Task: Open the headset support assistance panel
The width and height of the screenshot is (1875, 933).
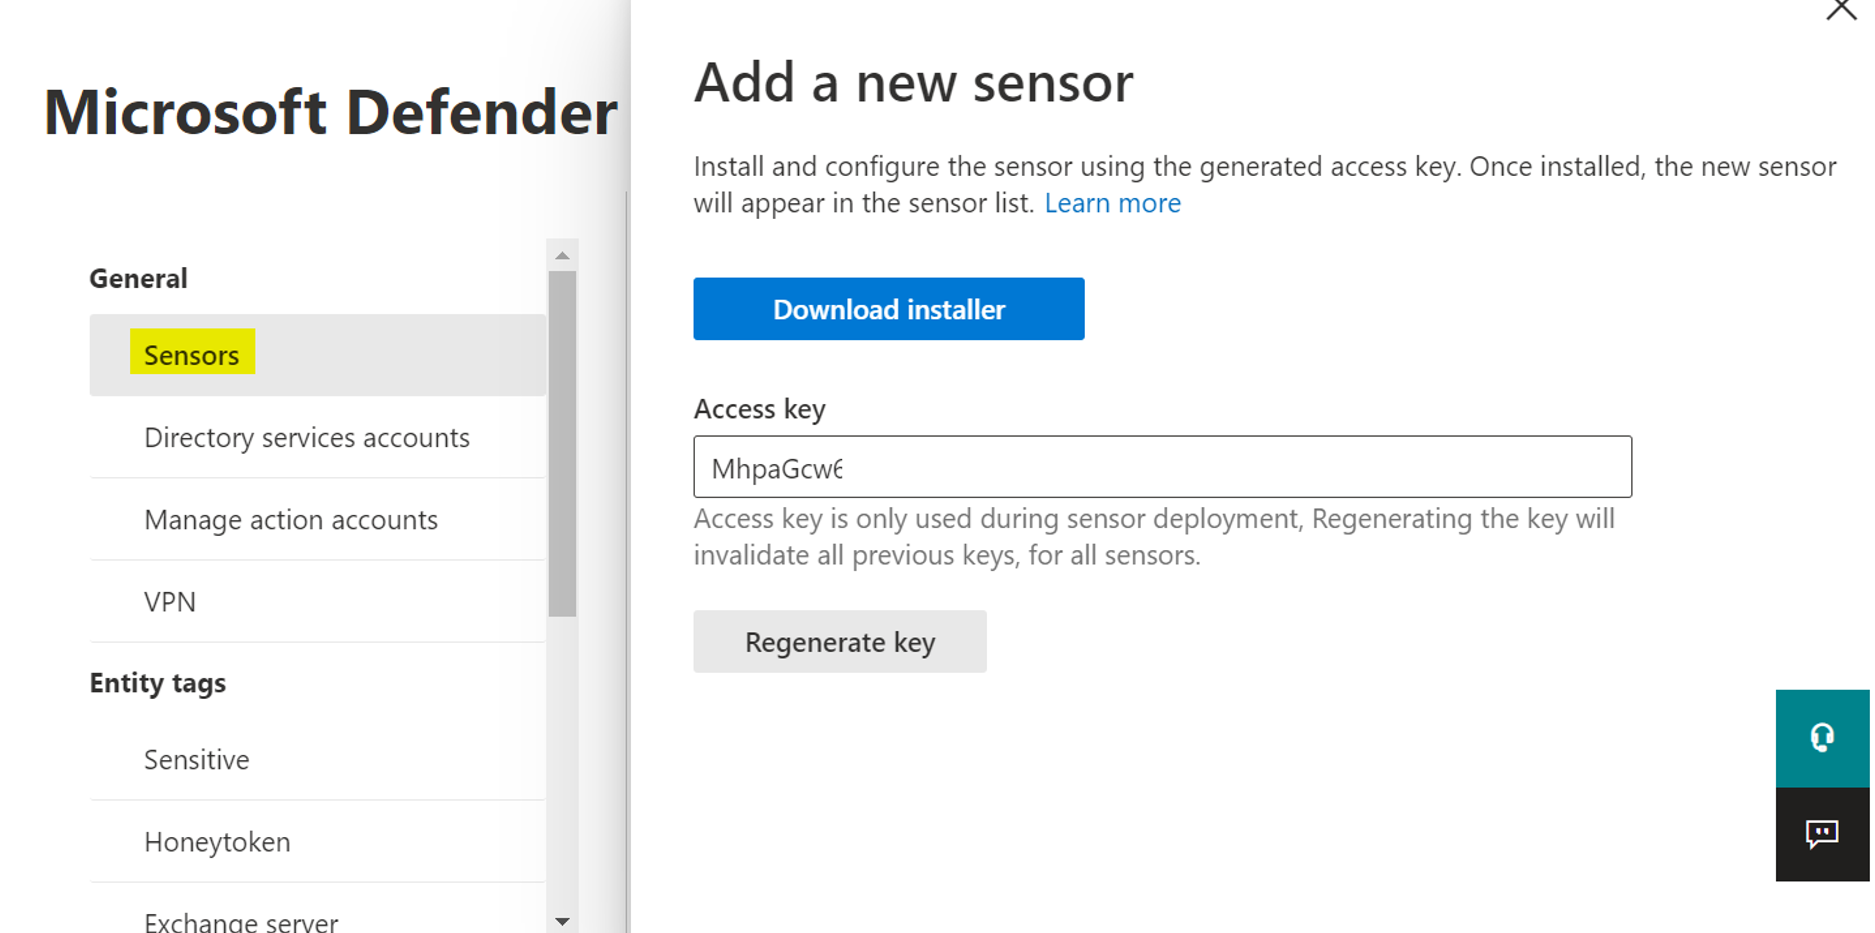Action: click(x=1822, y=738)
